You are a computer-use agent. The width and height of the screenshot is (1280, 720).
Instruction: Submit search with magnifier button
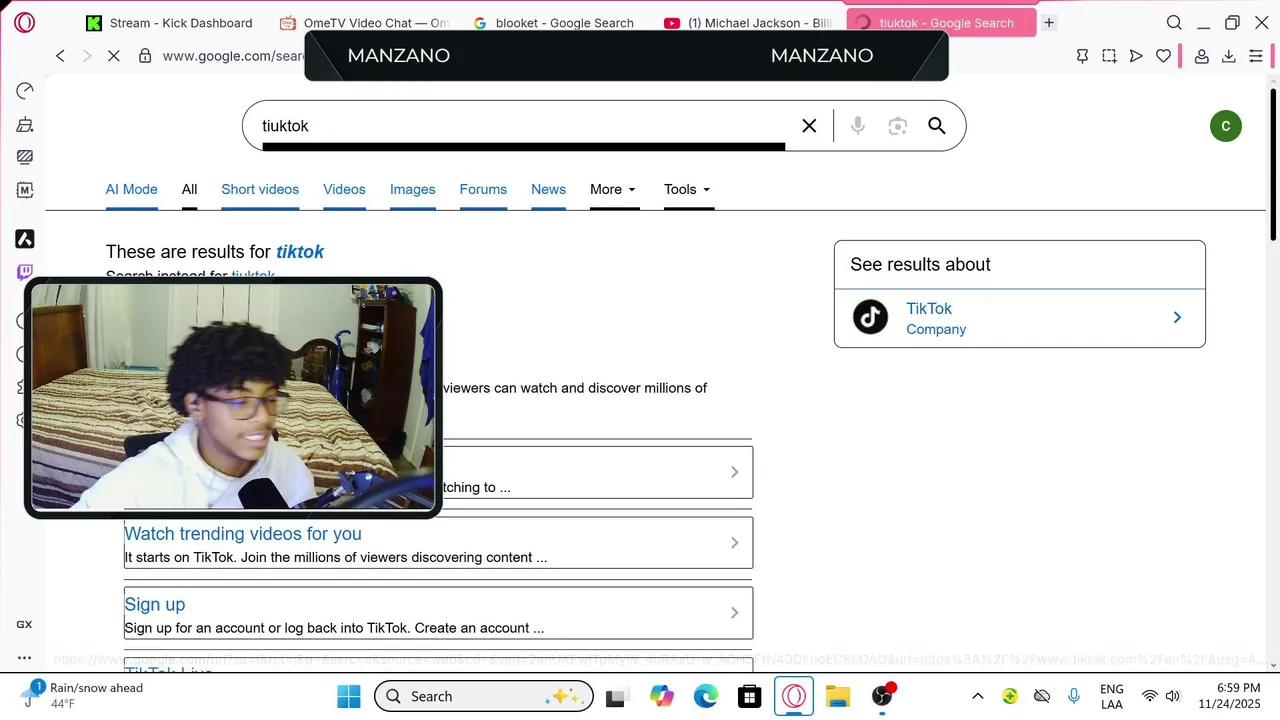click(937, 126)
